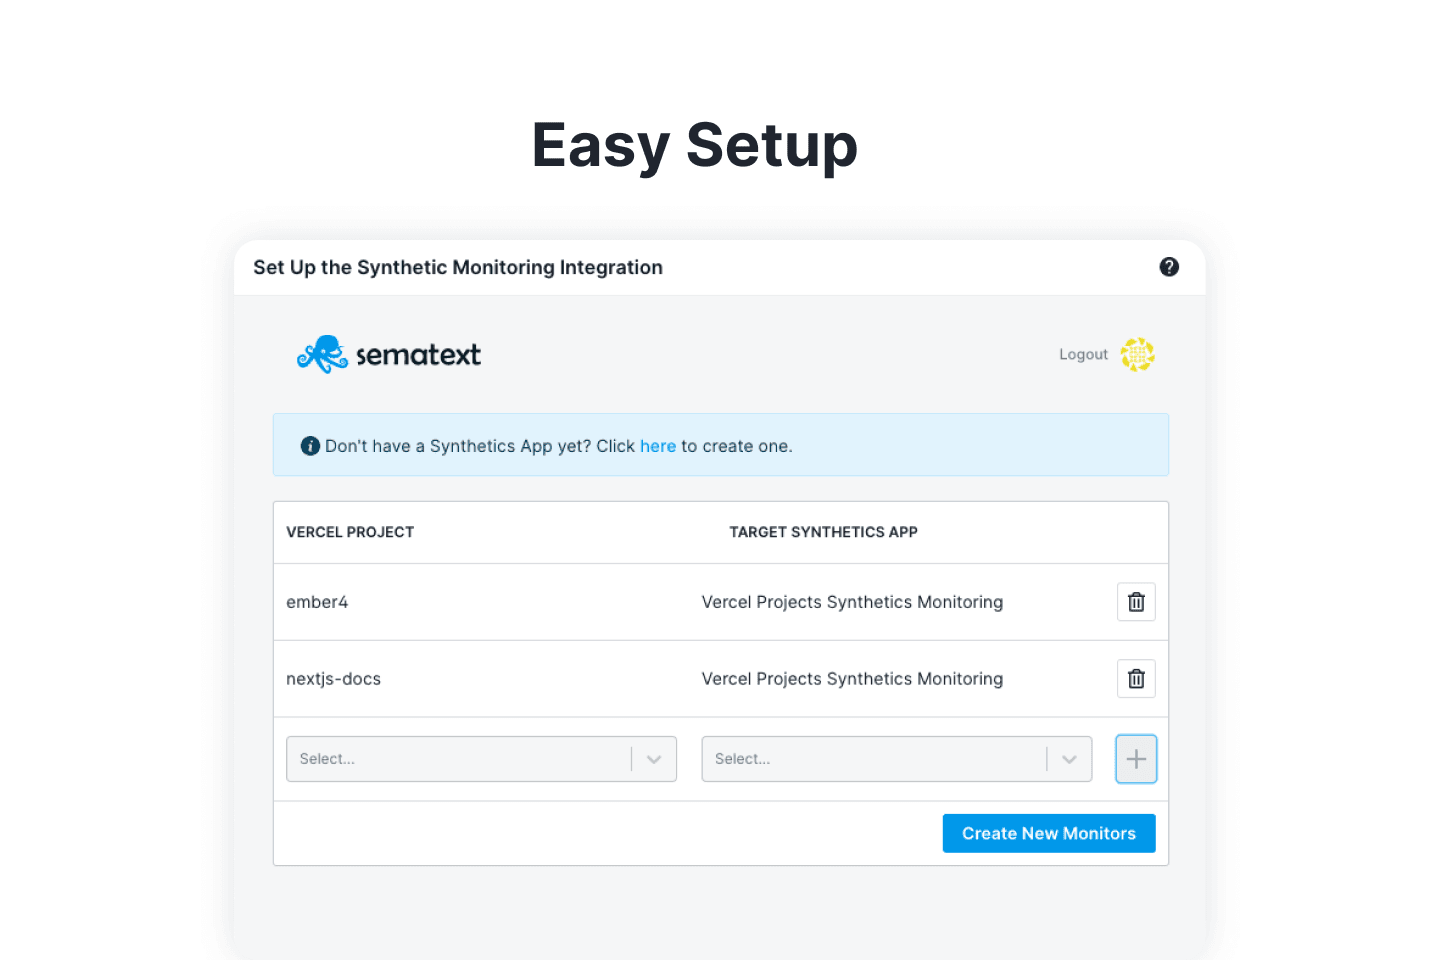Select the nextjs-docs project name

pyautogui.click(x=333, y=679)
